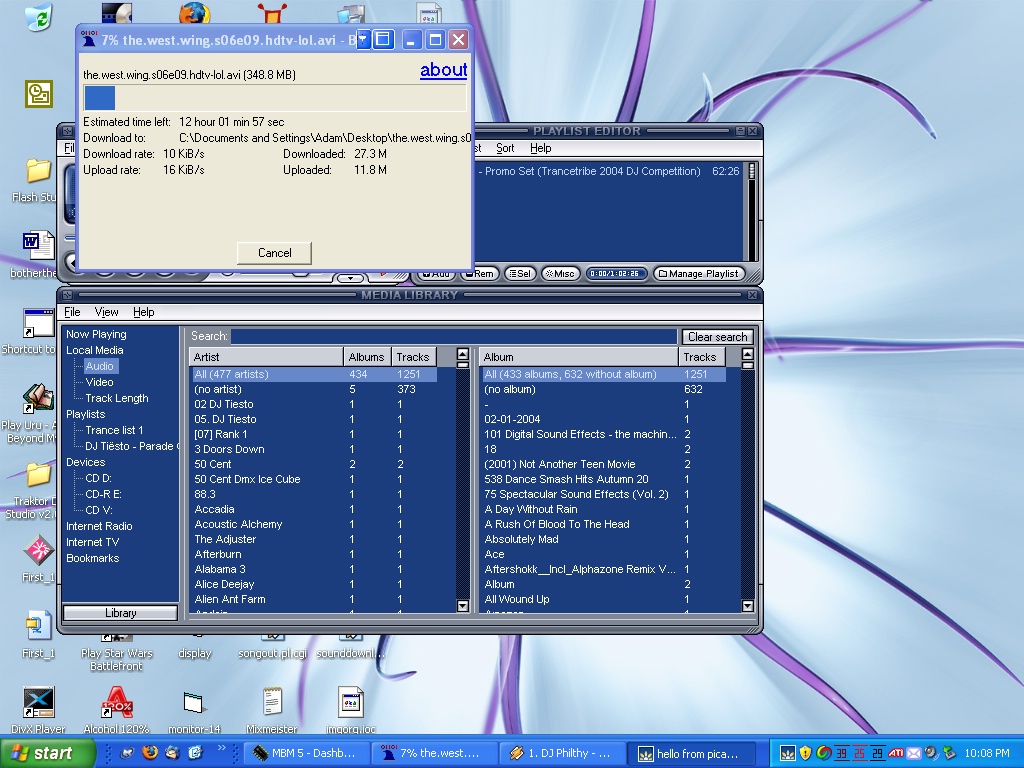Launch the Play Uru desktop shortcut

click(x=39, y=398)
